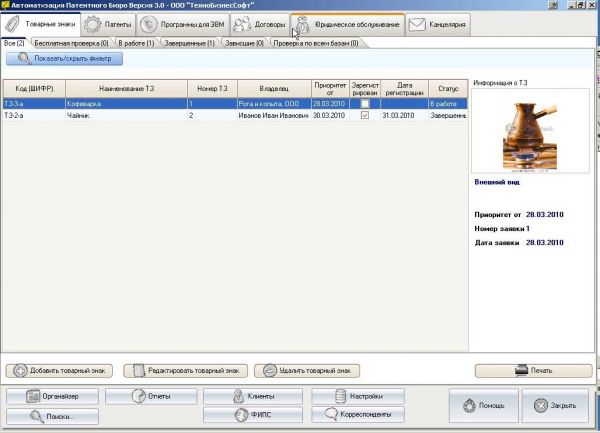This screenshot has height=433, width=600.
Task: Click the gear icon on Патенты tab
Action: (93, 25)
